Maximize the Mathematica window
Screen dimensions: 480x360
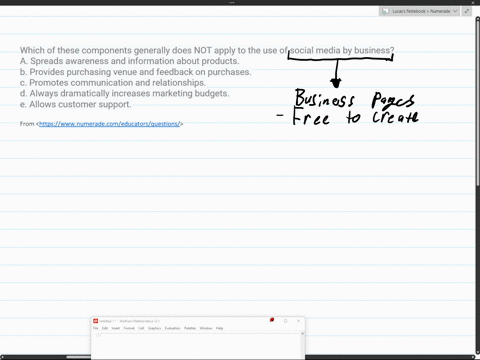(x=285, y=321)
